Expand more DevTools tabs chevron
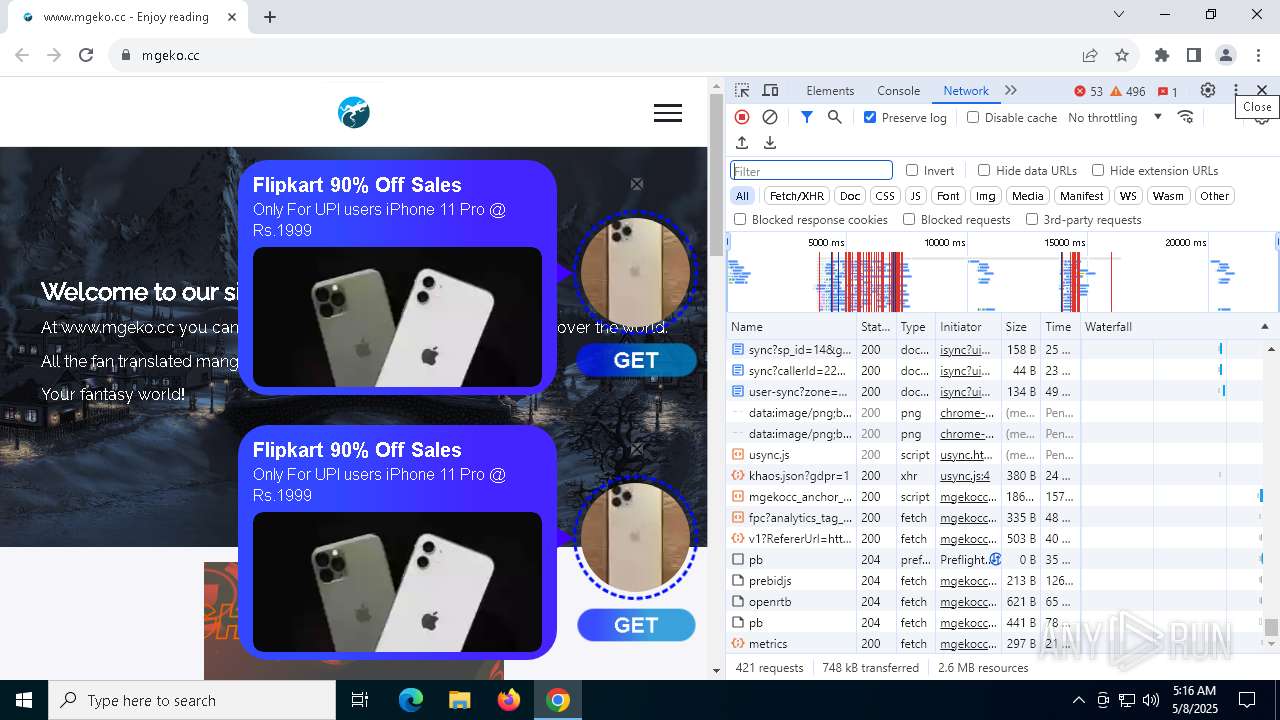The height and width of the screenshot is (720, 1280). (x=1011, y=90)
